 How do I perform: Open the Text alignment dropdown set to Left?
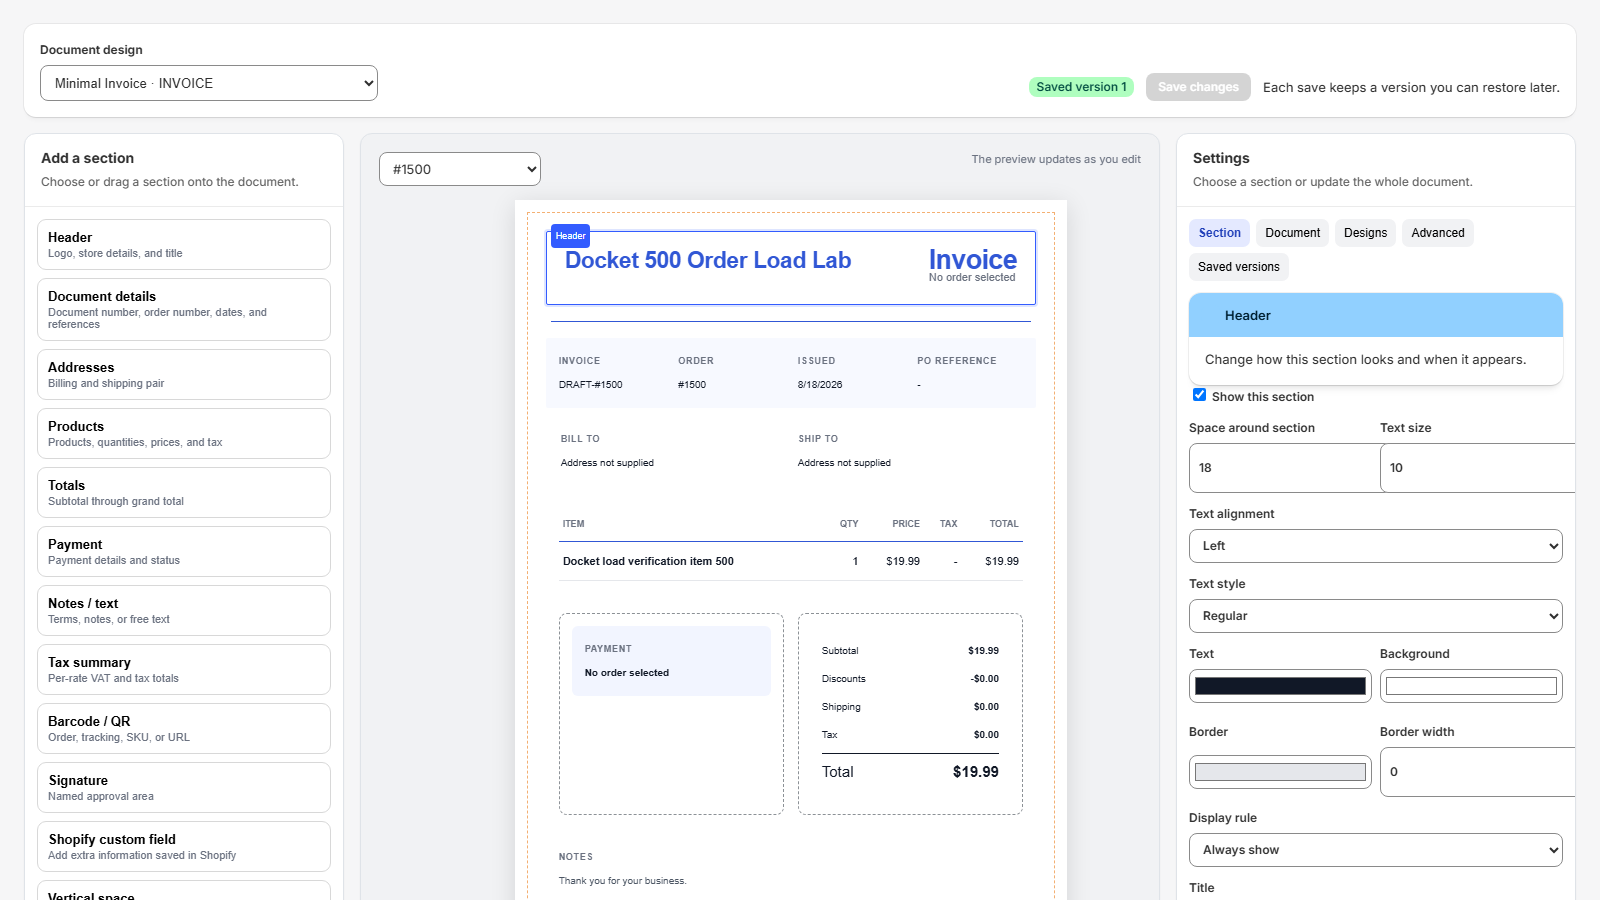coord(1376,546)
